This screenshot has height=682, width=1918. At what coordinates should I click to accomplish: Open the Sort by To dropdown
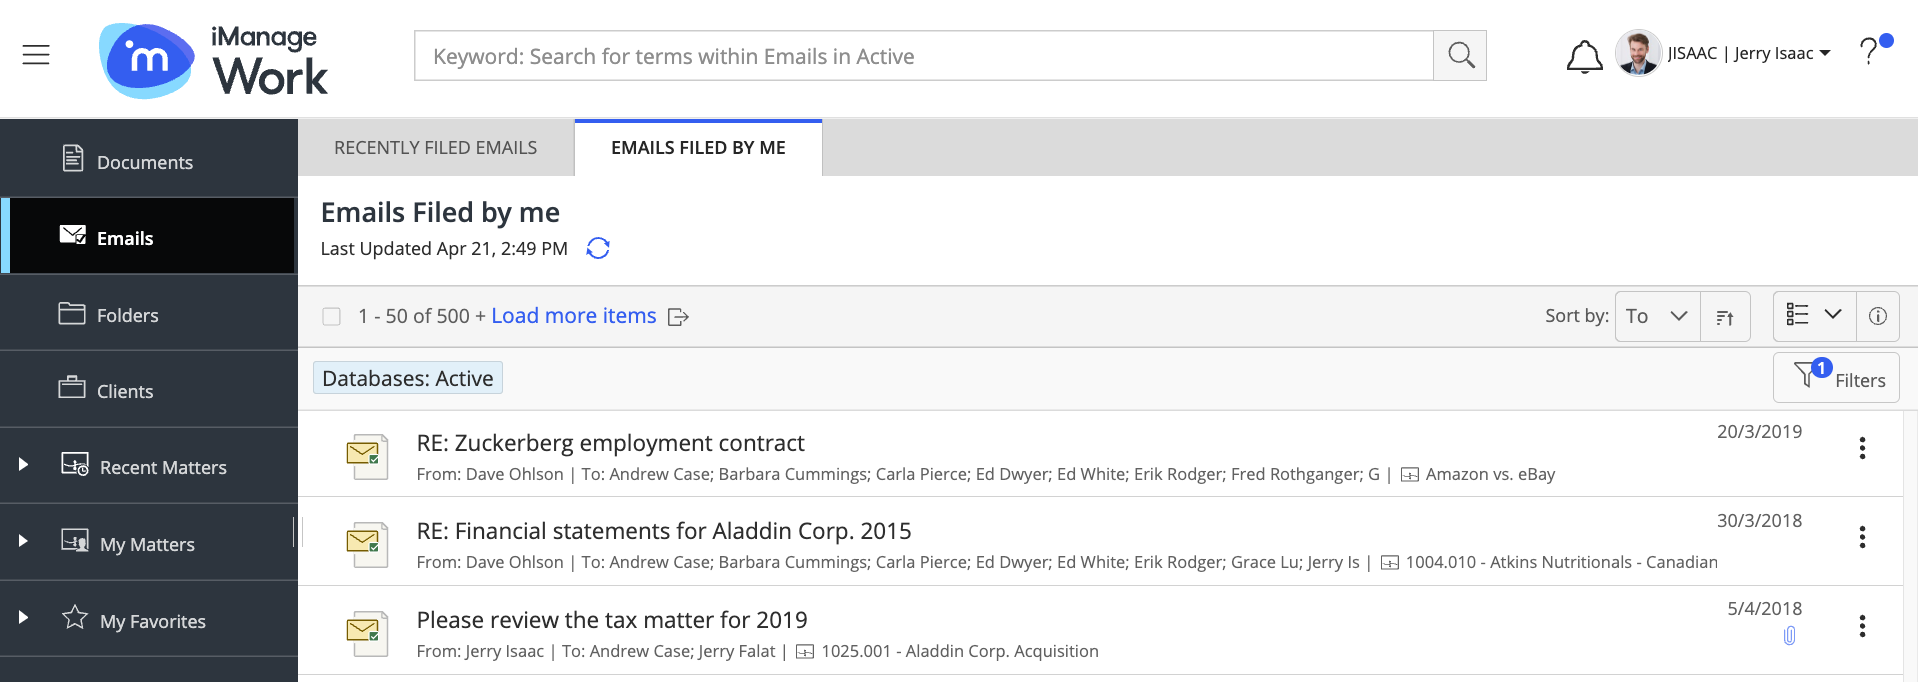coord(1657,316)
